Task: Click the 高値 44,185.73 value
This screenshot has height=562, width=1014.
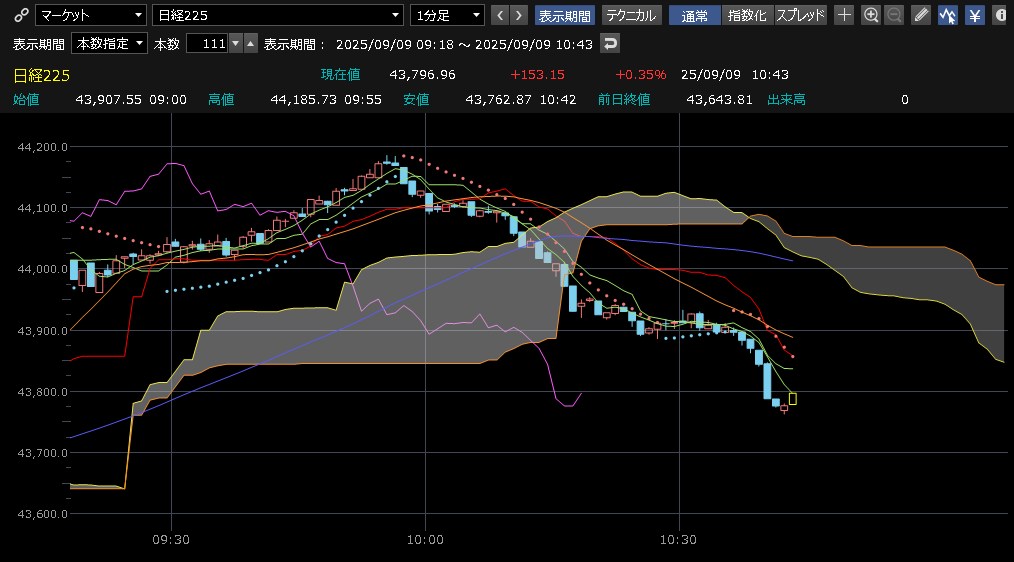Action: (x=303, y=100)
